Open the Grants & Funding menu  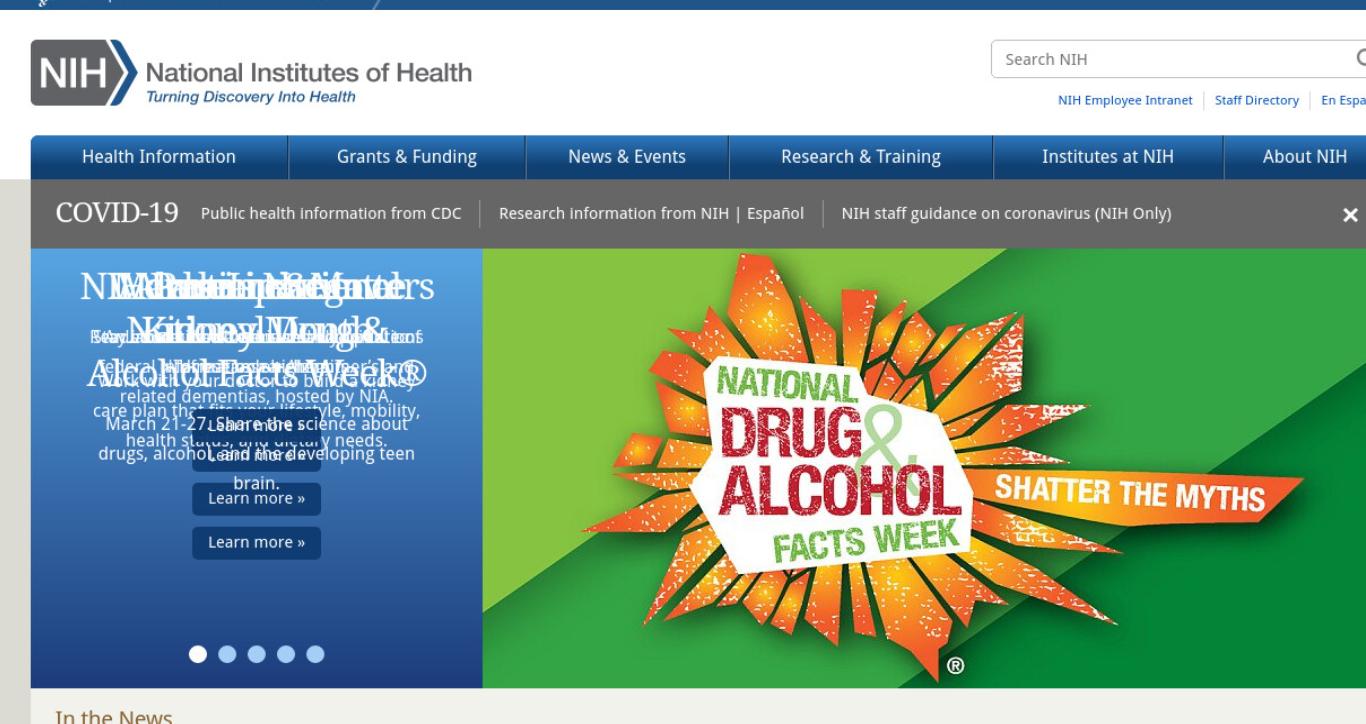(407, 157)
